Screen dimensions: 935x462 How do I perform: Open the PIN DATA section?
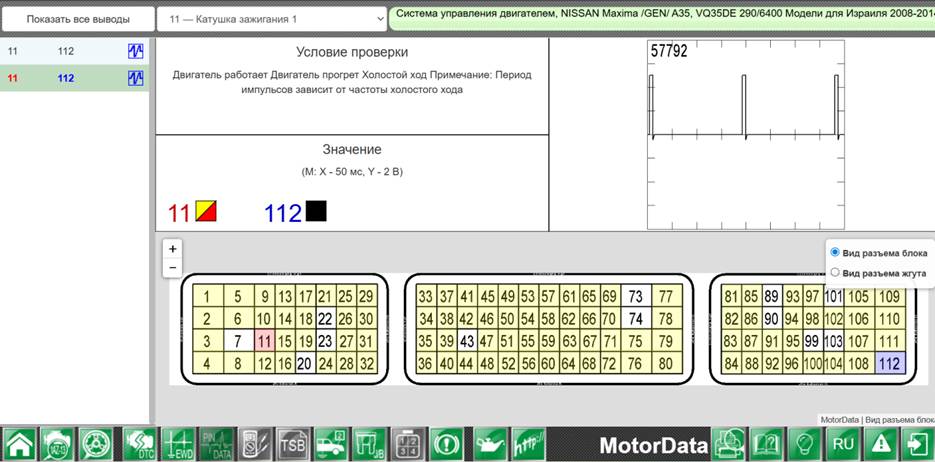[x=216, y=444]
